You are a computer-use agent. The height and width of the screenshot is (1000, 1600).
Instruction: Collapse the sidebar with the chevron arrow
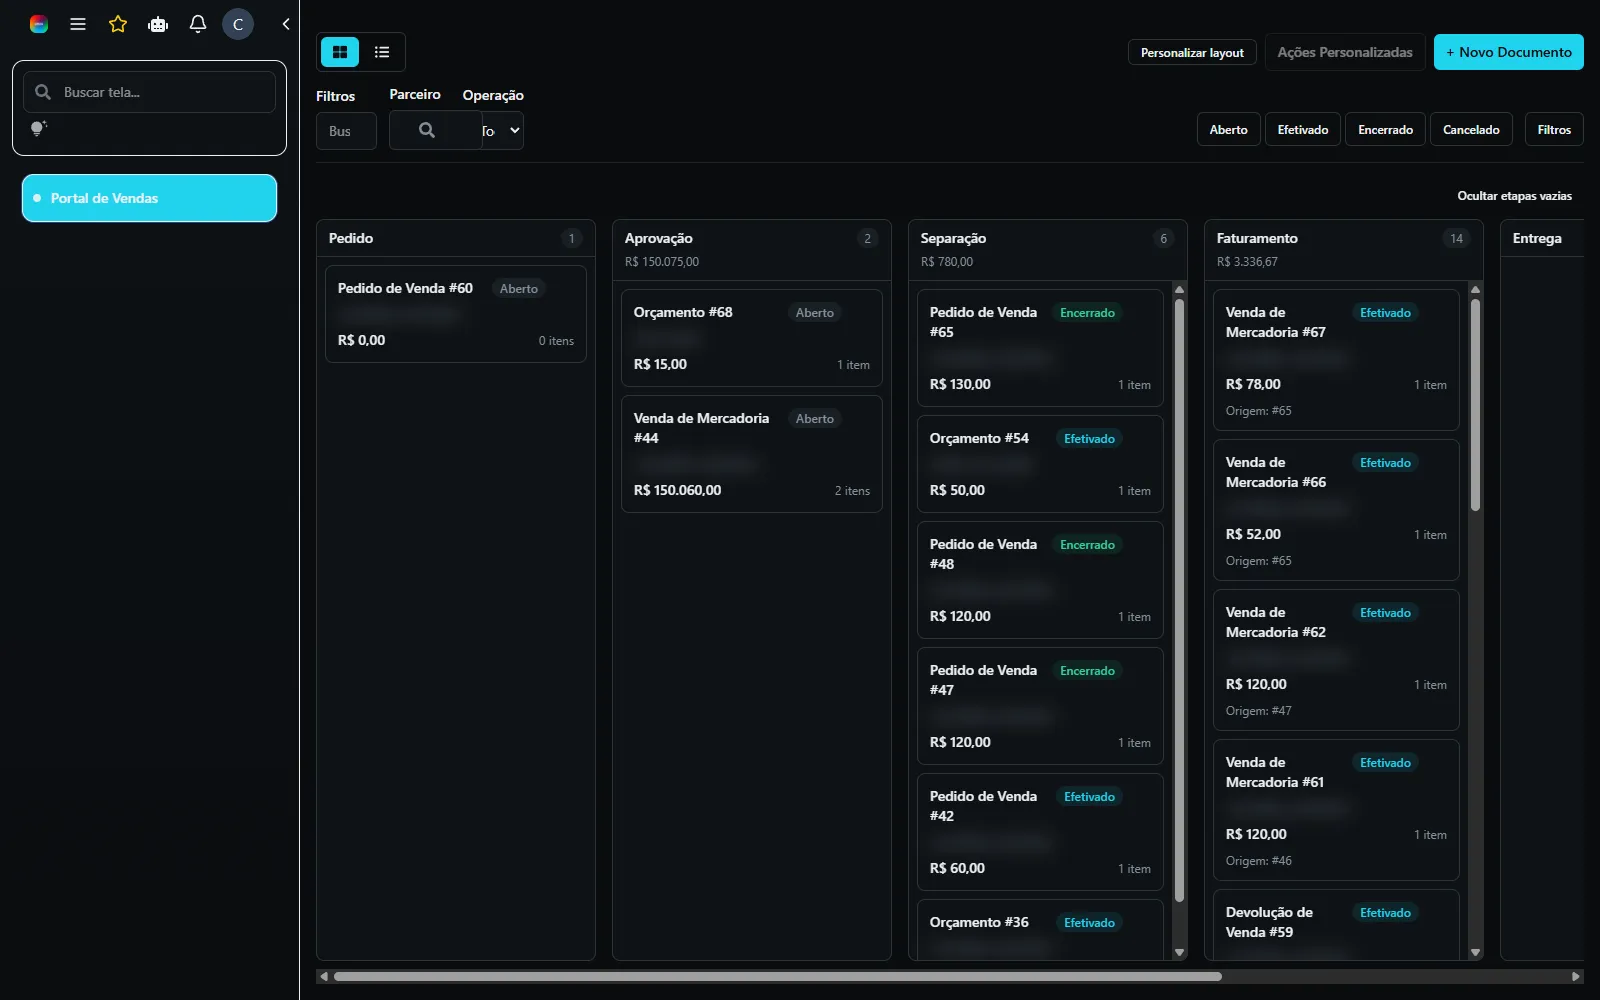(286, 24)
